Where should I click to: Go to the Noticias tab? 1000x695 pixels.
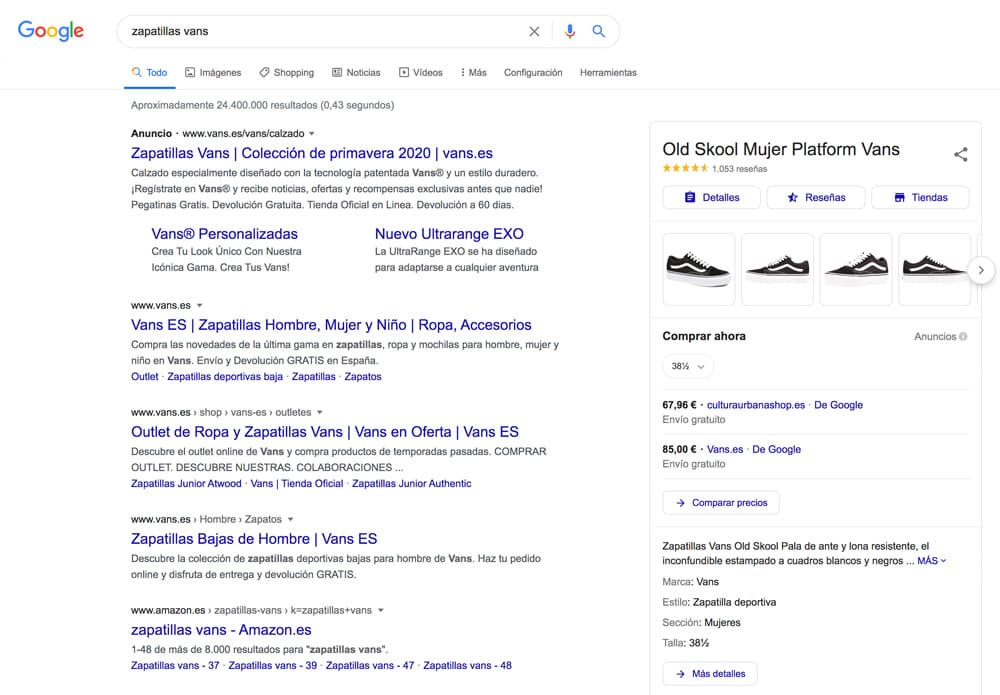[356, 73]
